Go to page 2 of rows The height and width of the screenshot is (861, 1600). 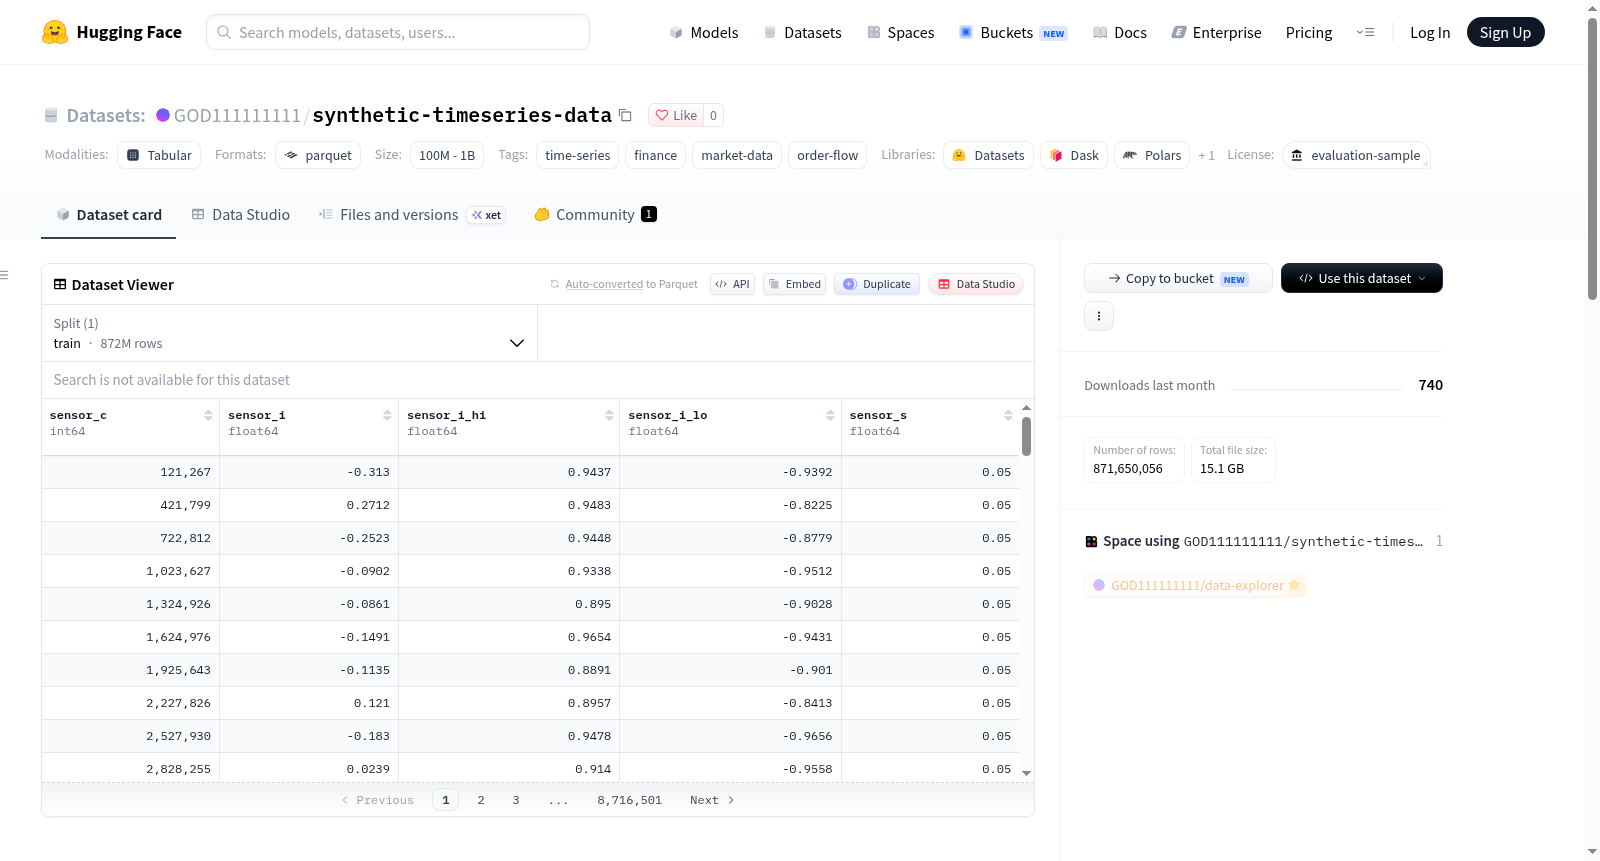click(481, 800)
